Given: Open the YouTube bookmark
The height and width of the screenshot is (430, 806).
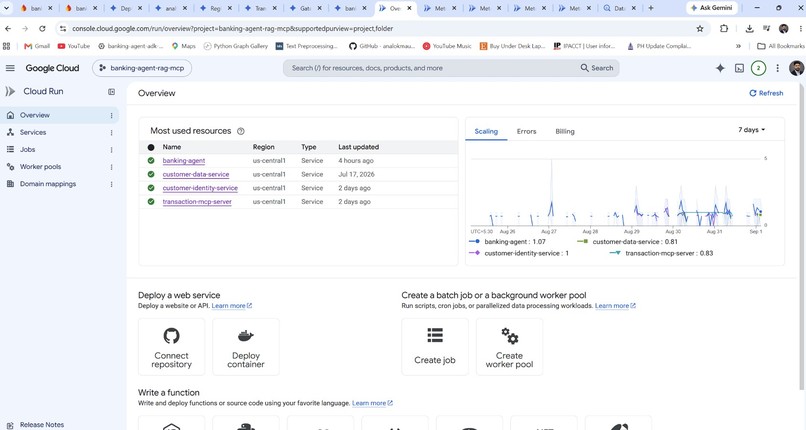Looking at the screenshot, I should tap(74, 46).
